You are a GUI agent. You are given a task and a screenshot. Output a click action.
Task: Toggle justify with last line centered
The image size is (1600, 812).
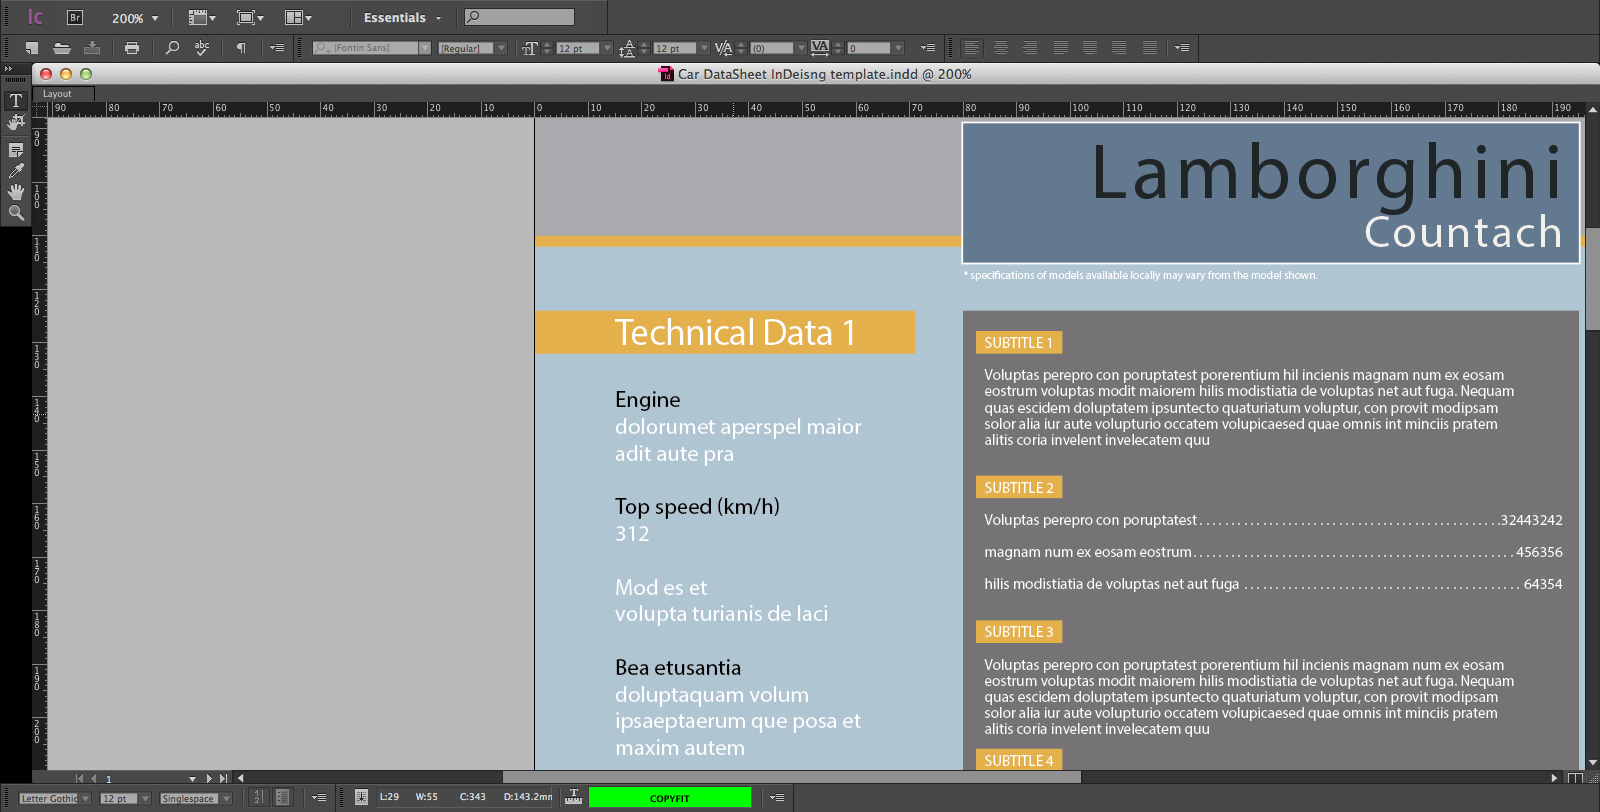click(1090, 48)
